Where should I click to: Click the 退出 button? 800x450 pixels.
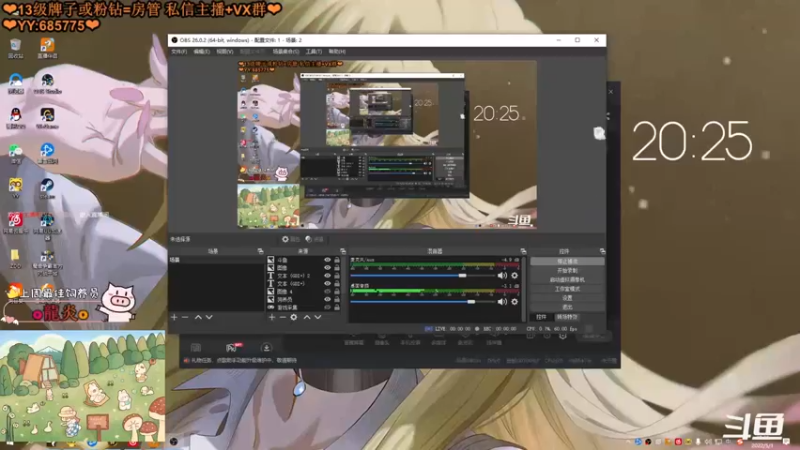click(567, 307)
